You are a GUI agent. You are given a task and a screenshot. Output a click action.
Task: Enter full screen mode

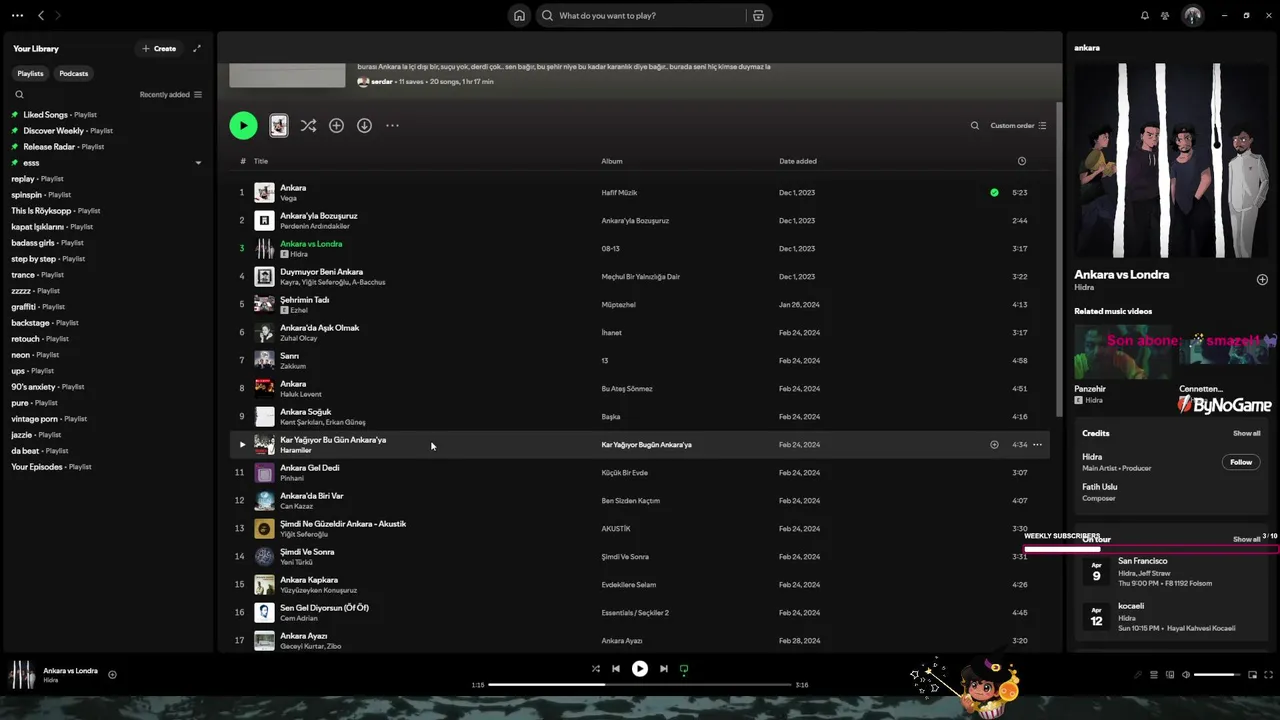(x=1269, y=675)
